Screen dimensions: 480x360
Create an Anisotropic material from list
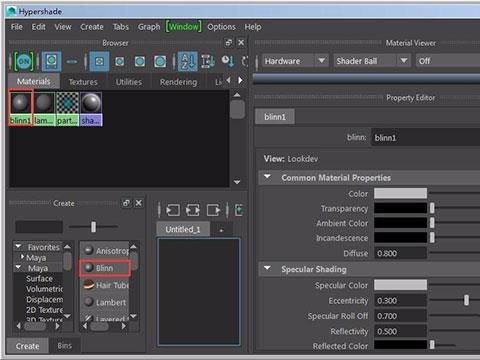[x=105, y=251]
